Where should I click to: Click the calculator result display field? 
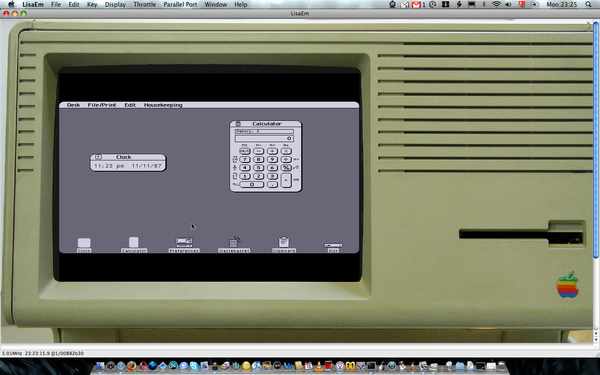264,138
